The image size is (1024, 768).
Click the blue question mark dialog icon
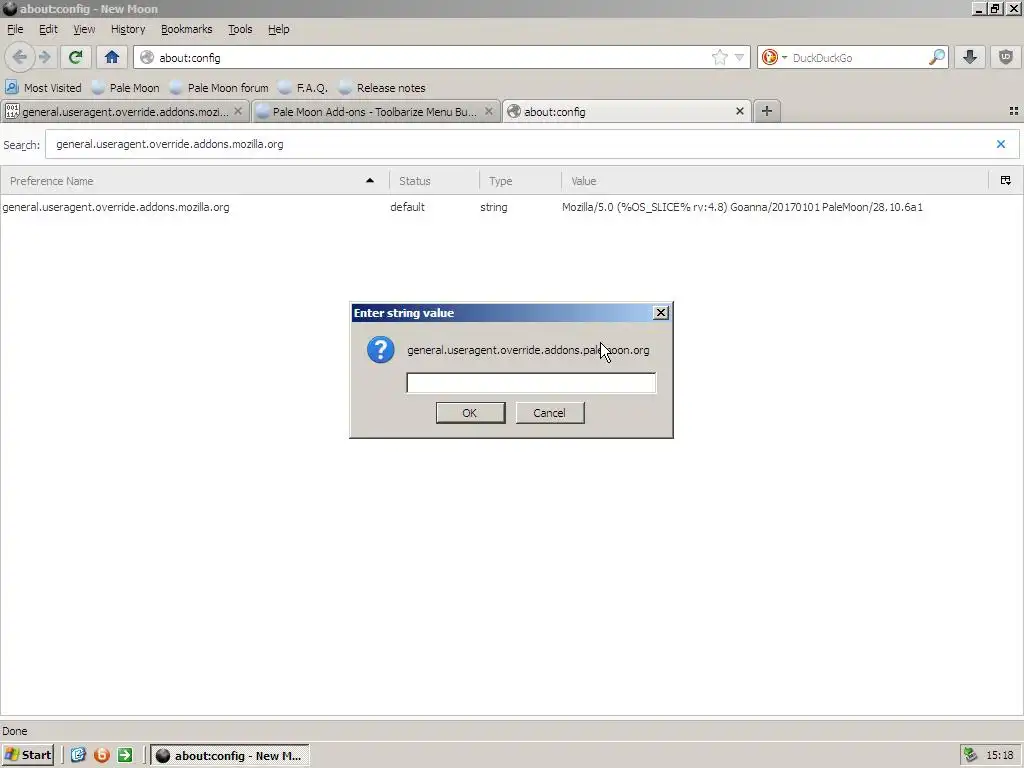pyautogui.click(x=381, y=350)
